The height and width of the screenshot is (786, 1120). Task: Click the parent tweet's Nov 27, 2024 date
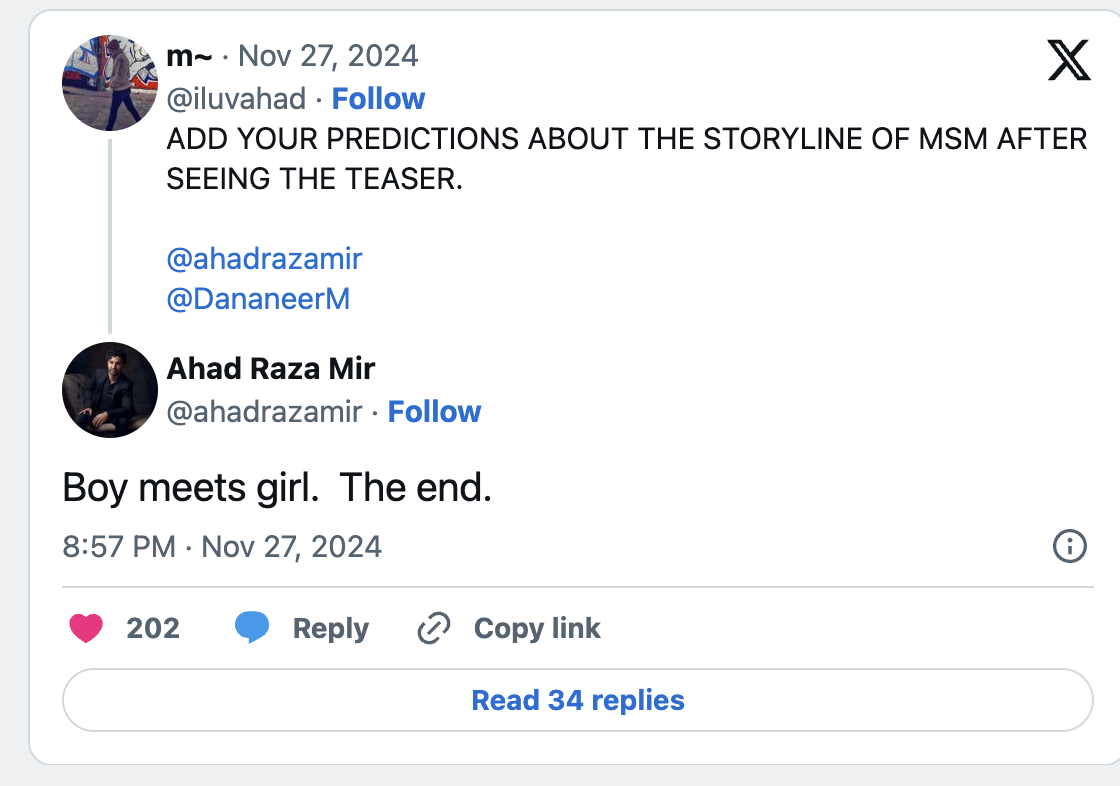coord(328,55)
